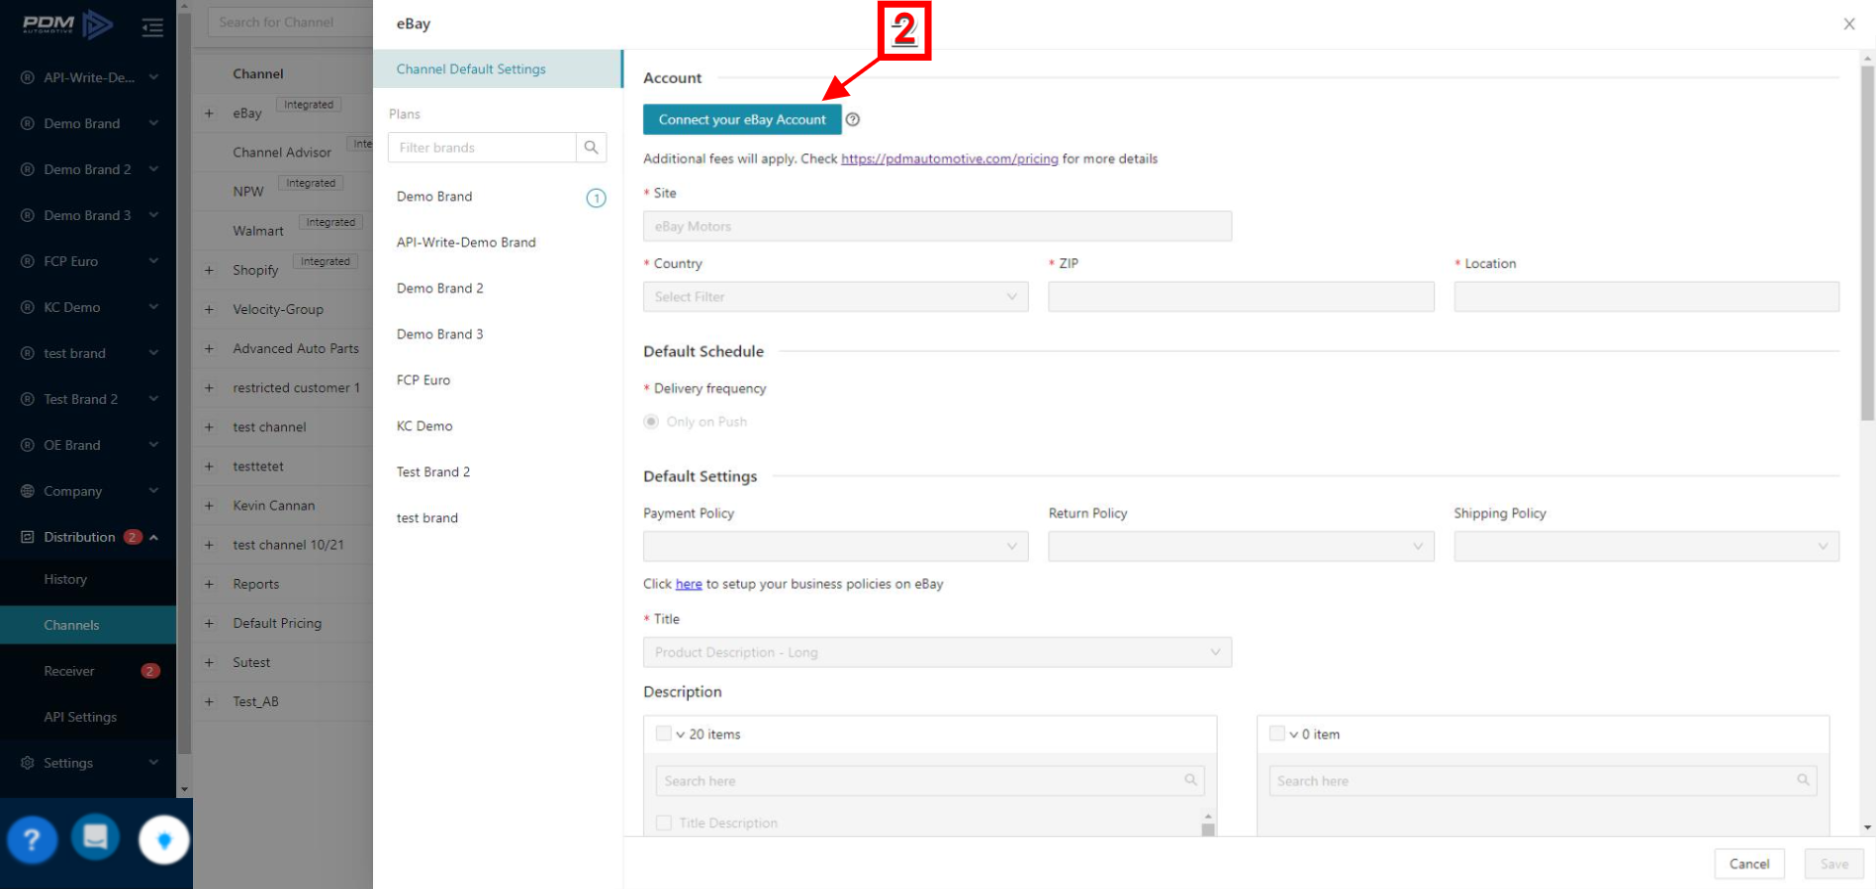The image size is (1876, 889).
Task: Open the chat inbox bubble
Action: pos(96,837)
